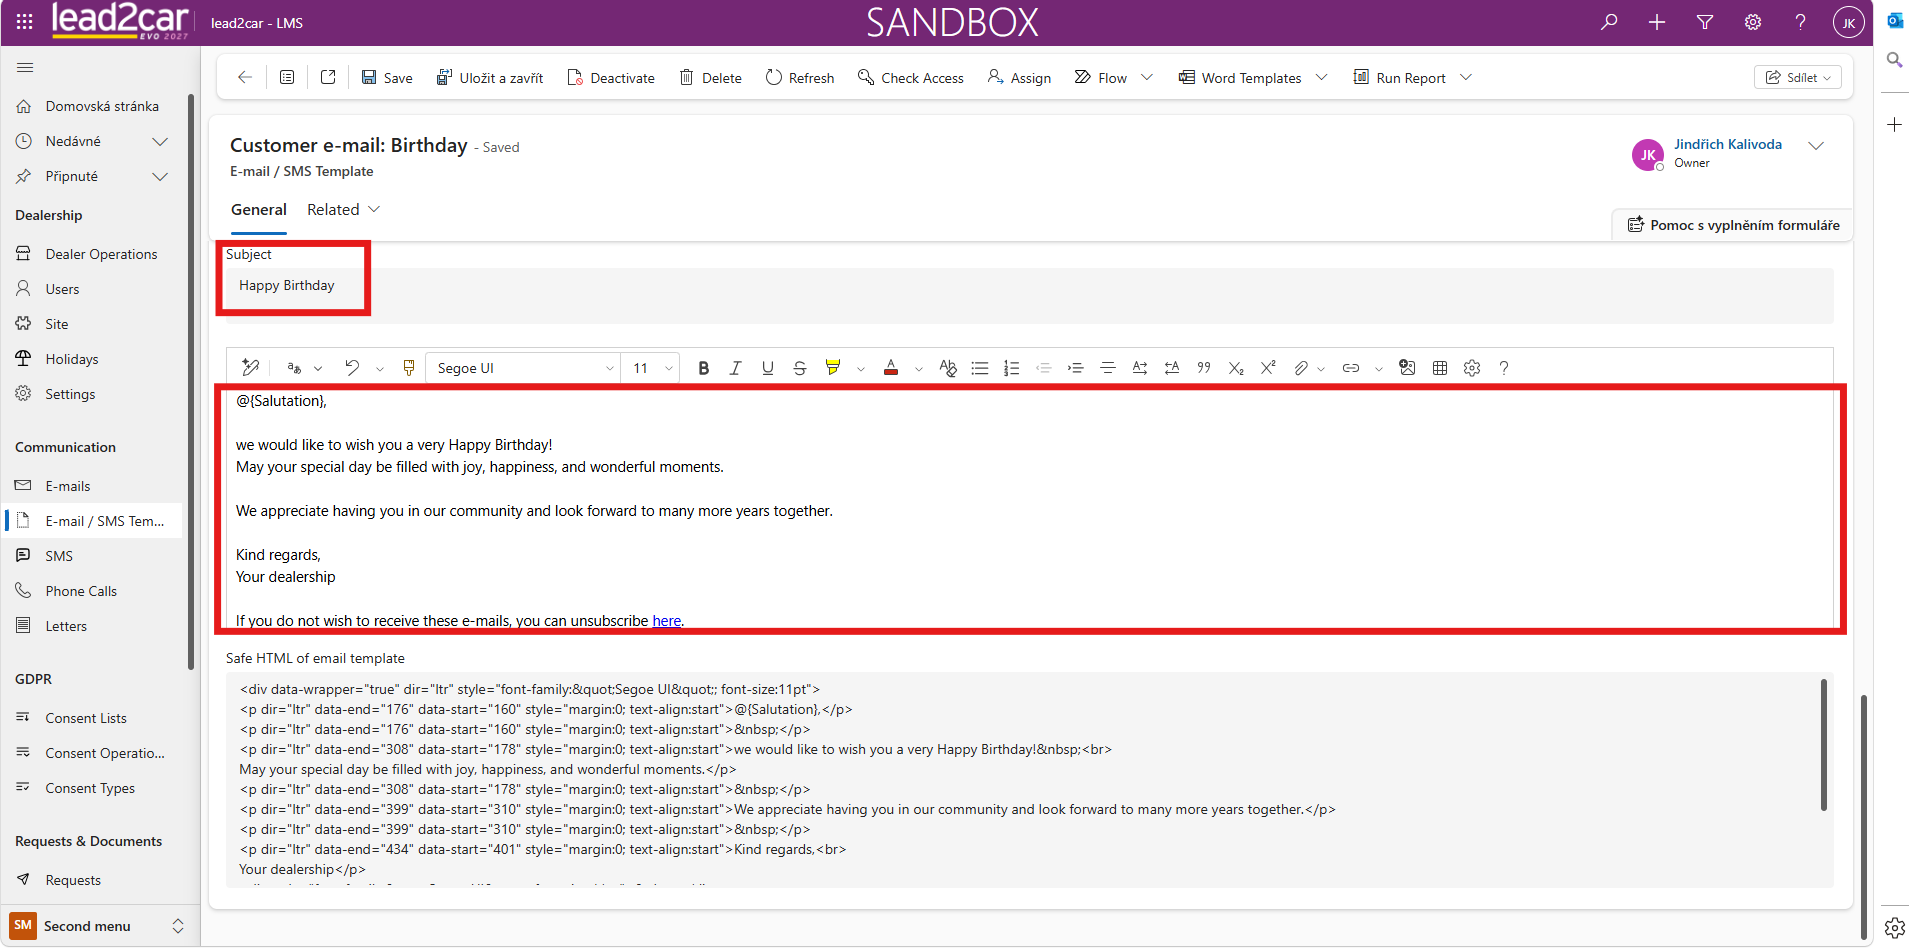Open the font size 11 dropdown
The height and width of the screenshot is (949, 1916).
[x=652, y=368]
